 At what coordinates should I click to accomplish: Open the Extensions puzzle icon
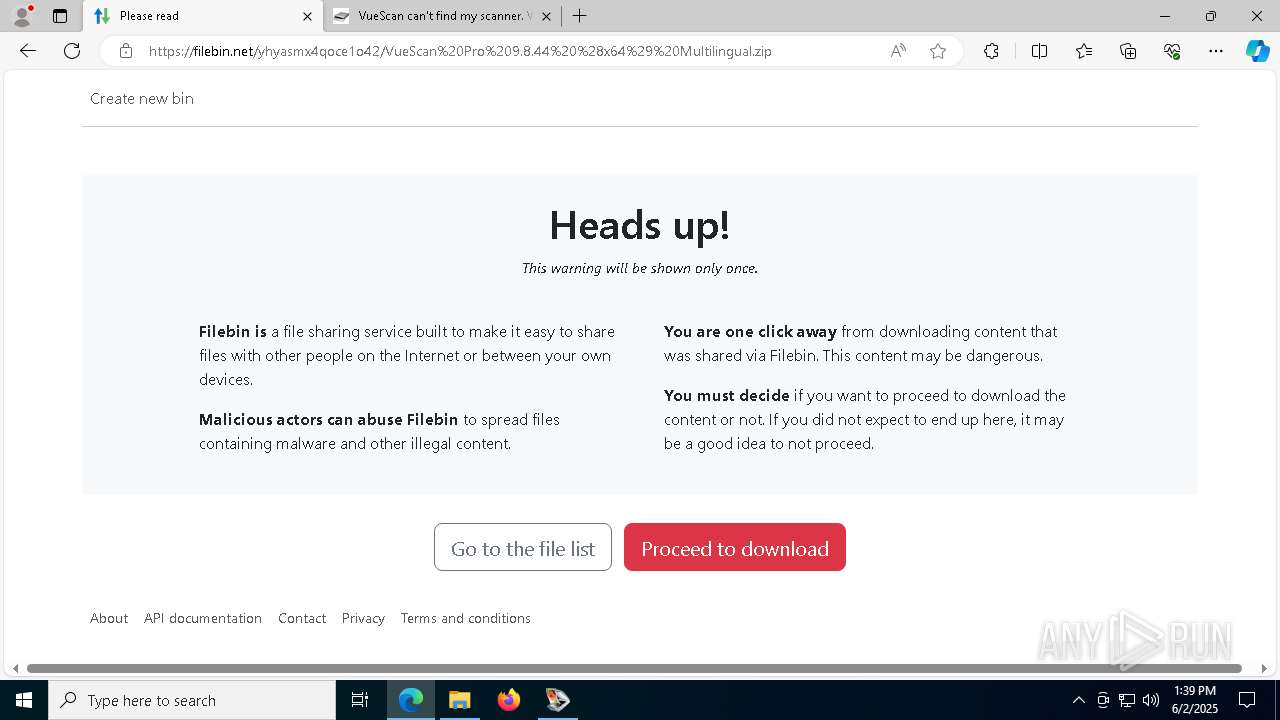pyautogui.click(x=991, y=51)
